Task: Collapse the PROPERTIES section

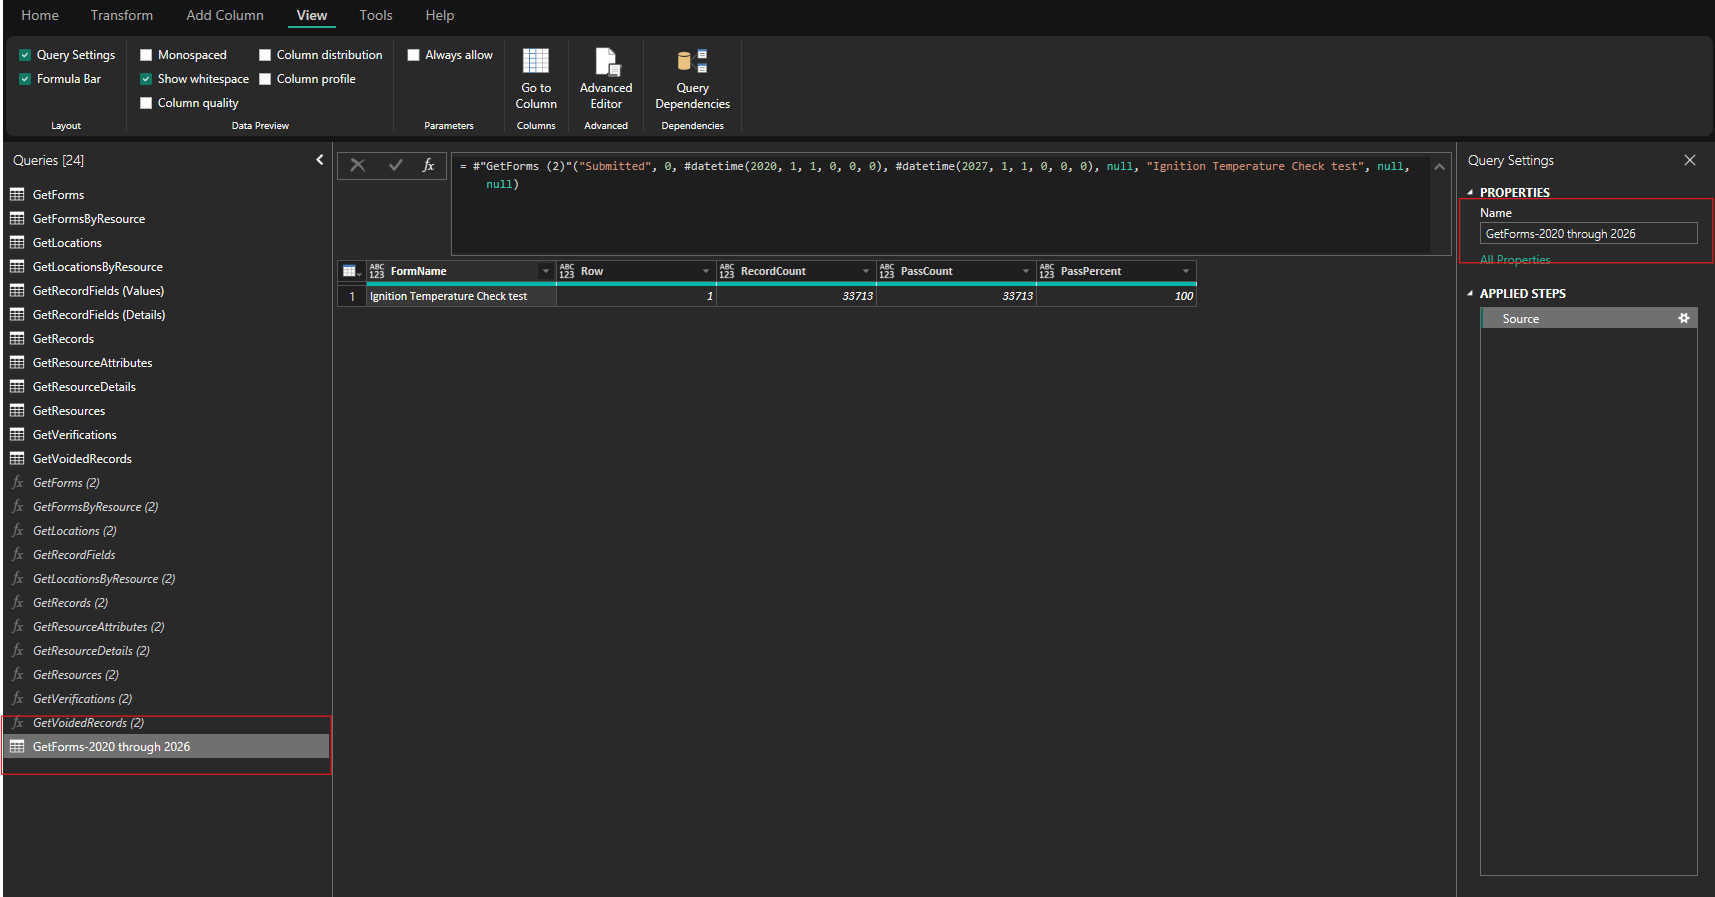Action: [1470, 192]
